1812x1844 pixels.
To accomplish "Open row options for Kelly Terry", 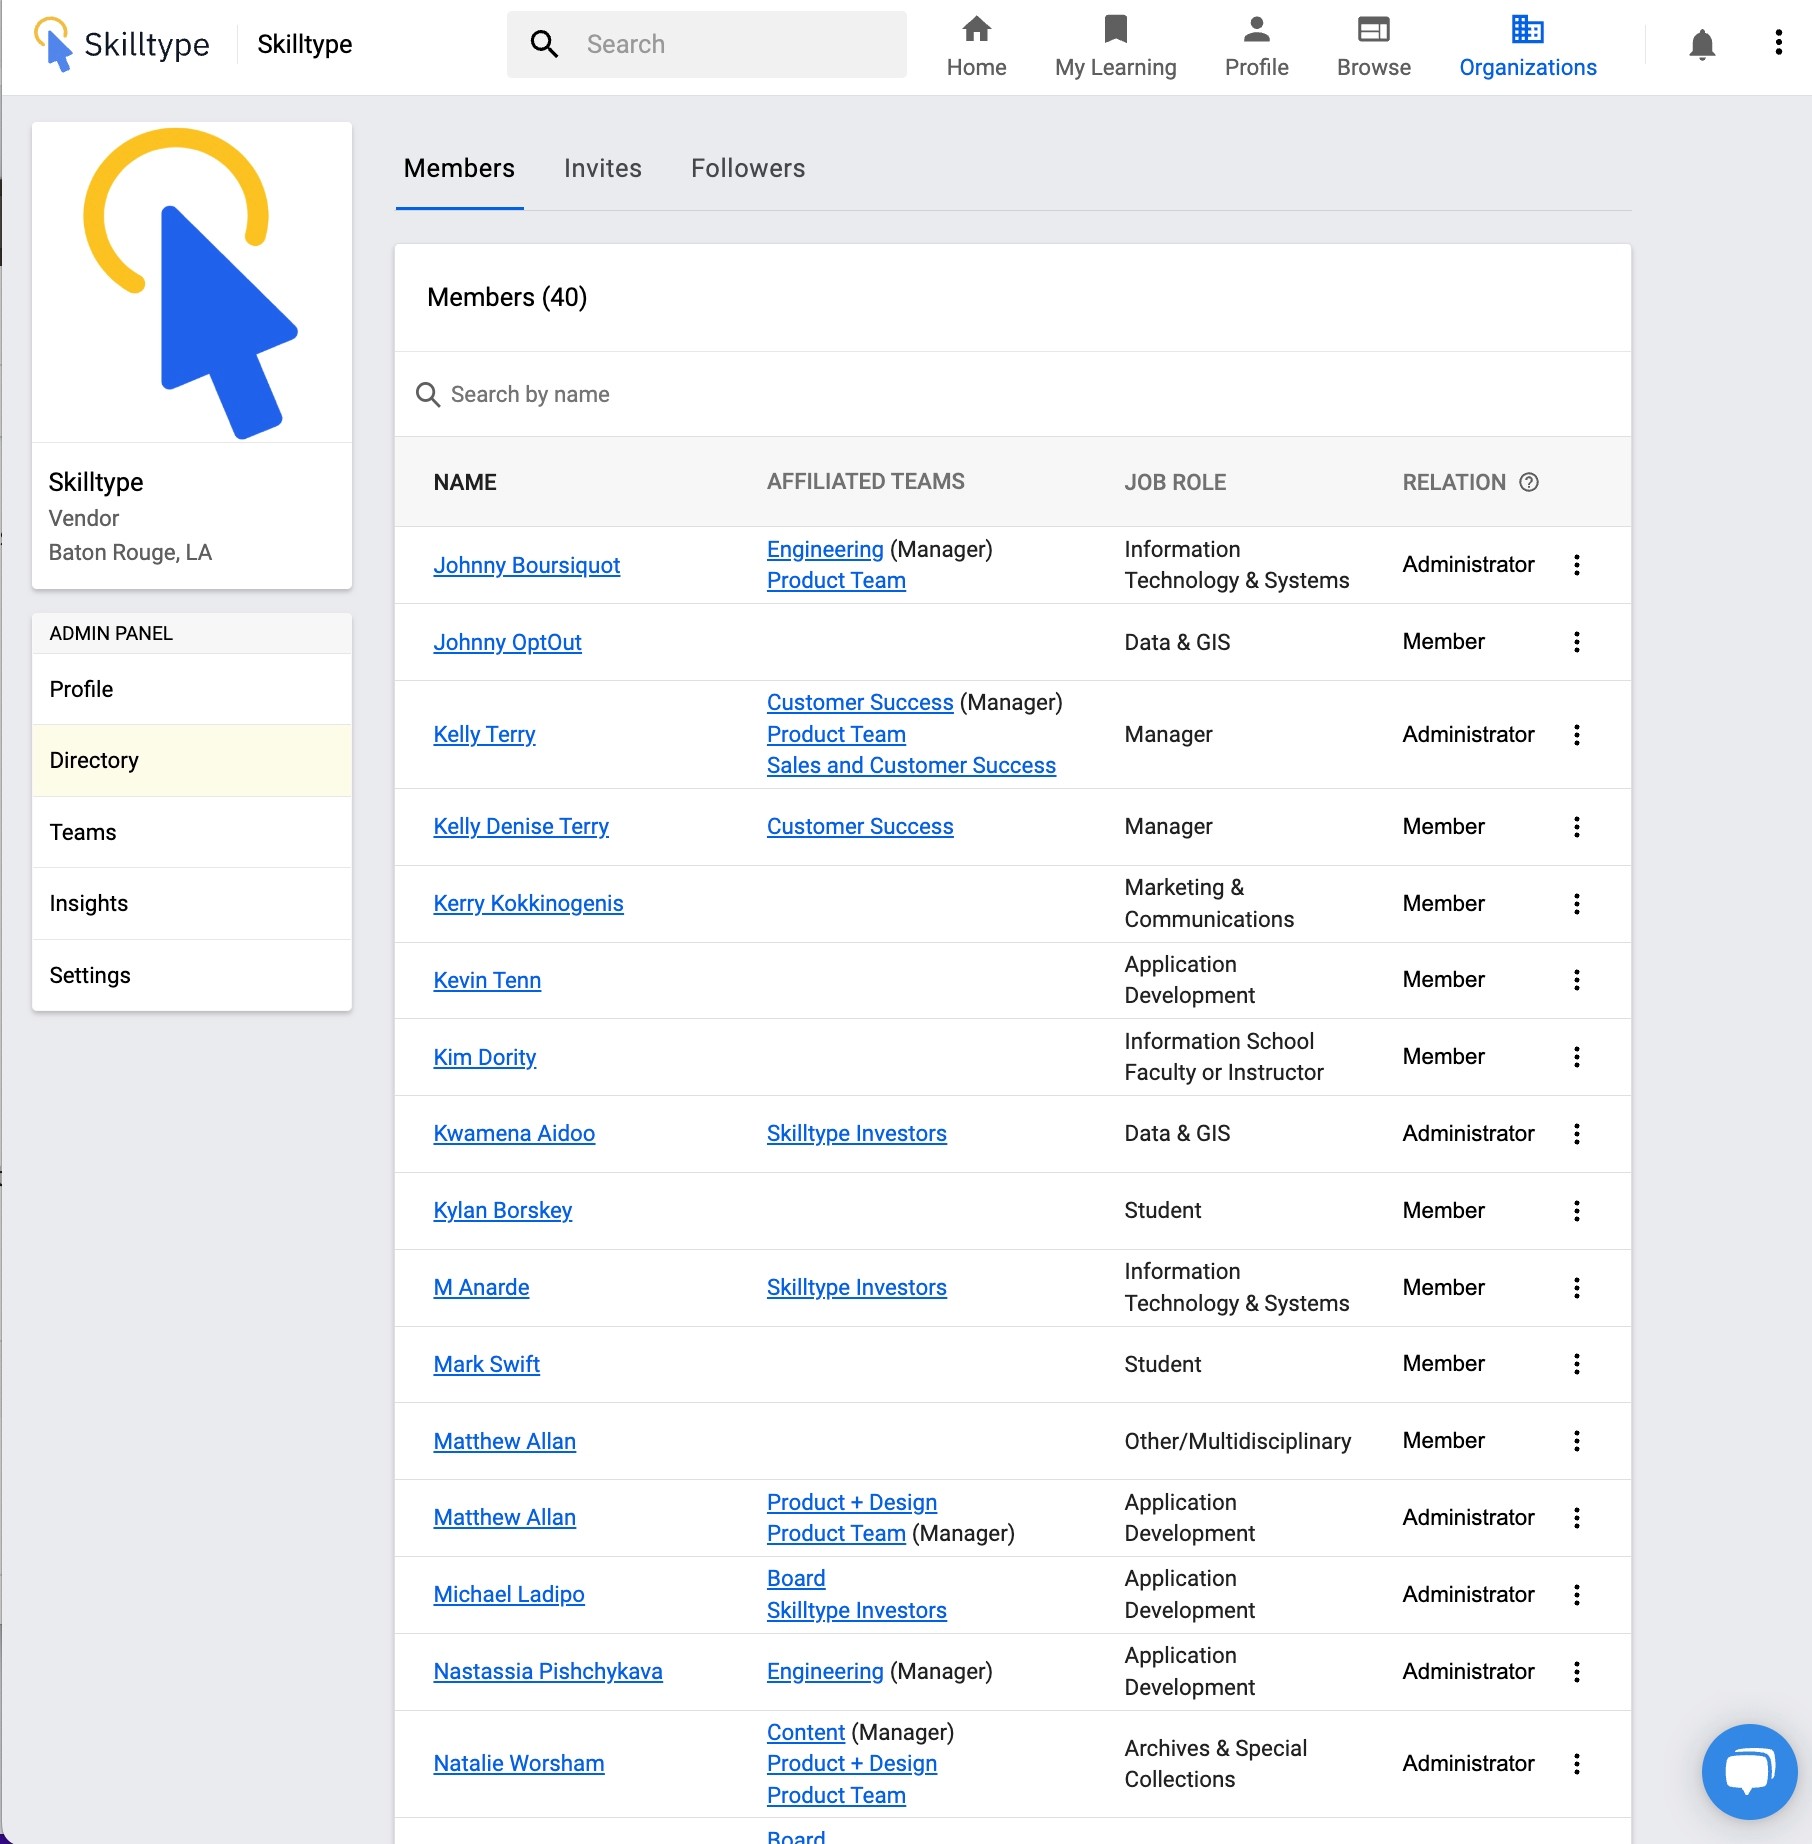I will click(x=1577, y=735).
